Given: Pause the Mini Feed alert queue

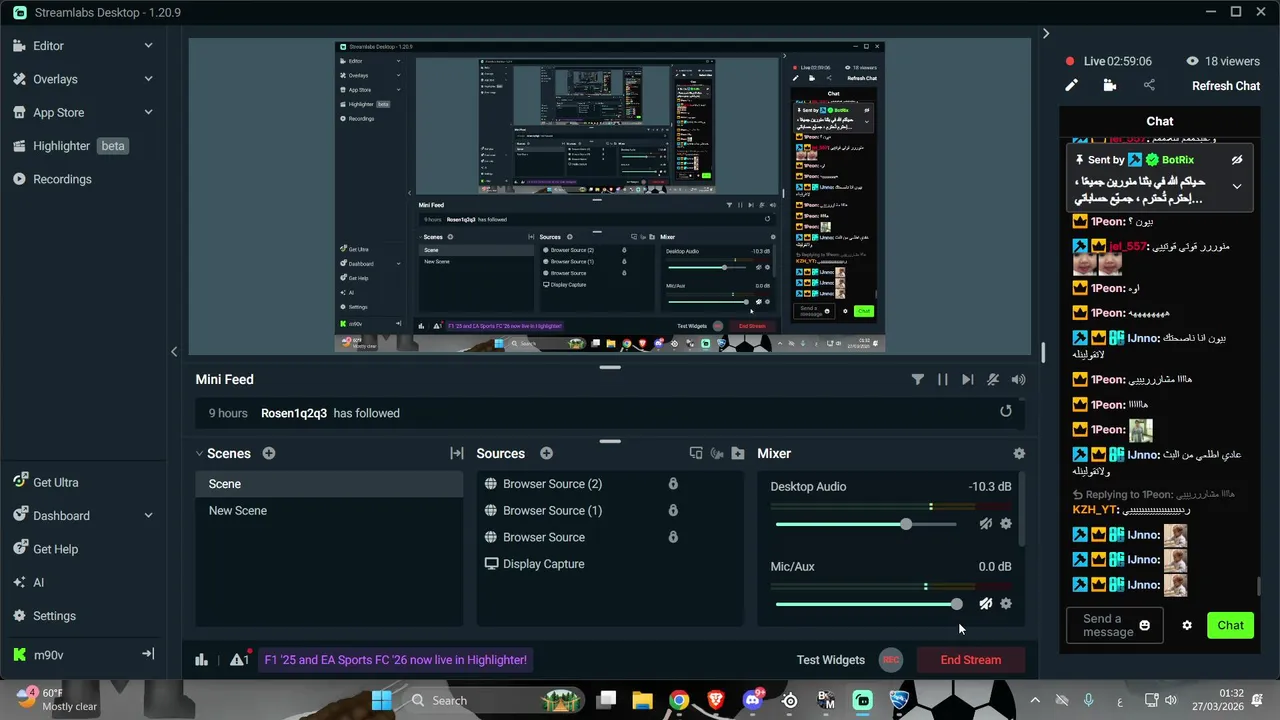Looking at the screenshot, I should tap(942, 379).
